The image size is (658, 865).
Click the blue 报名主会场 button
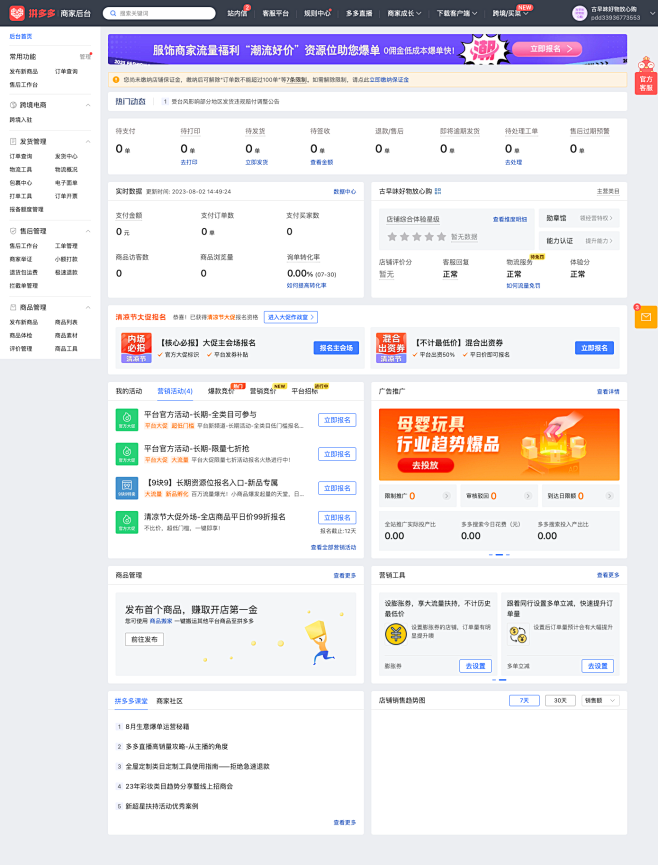(x=336, y=348)
